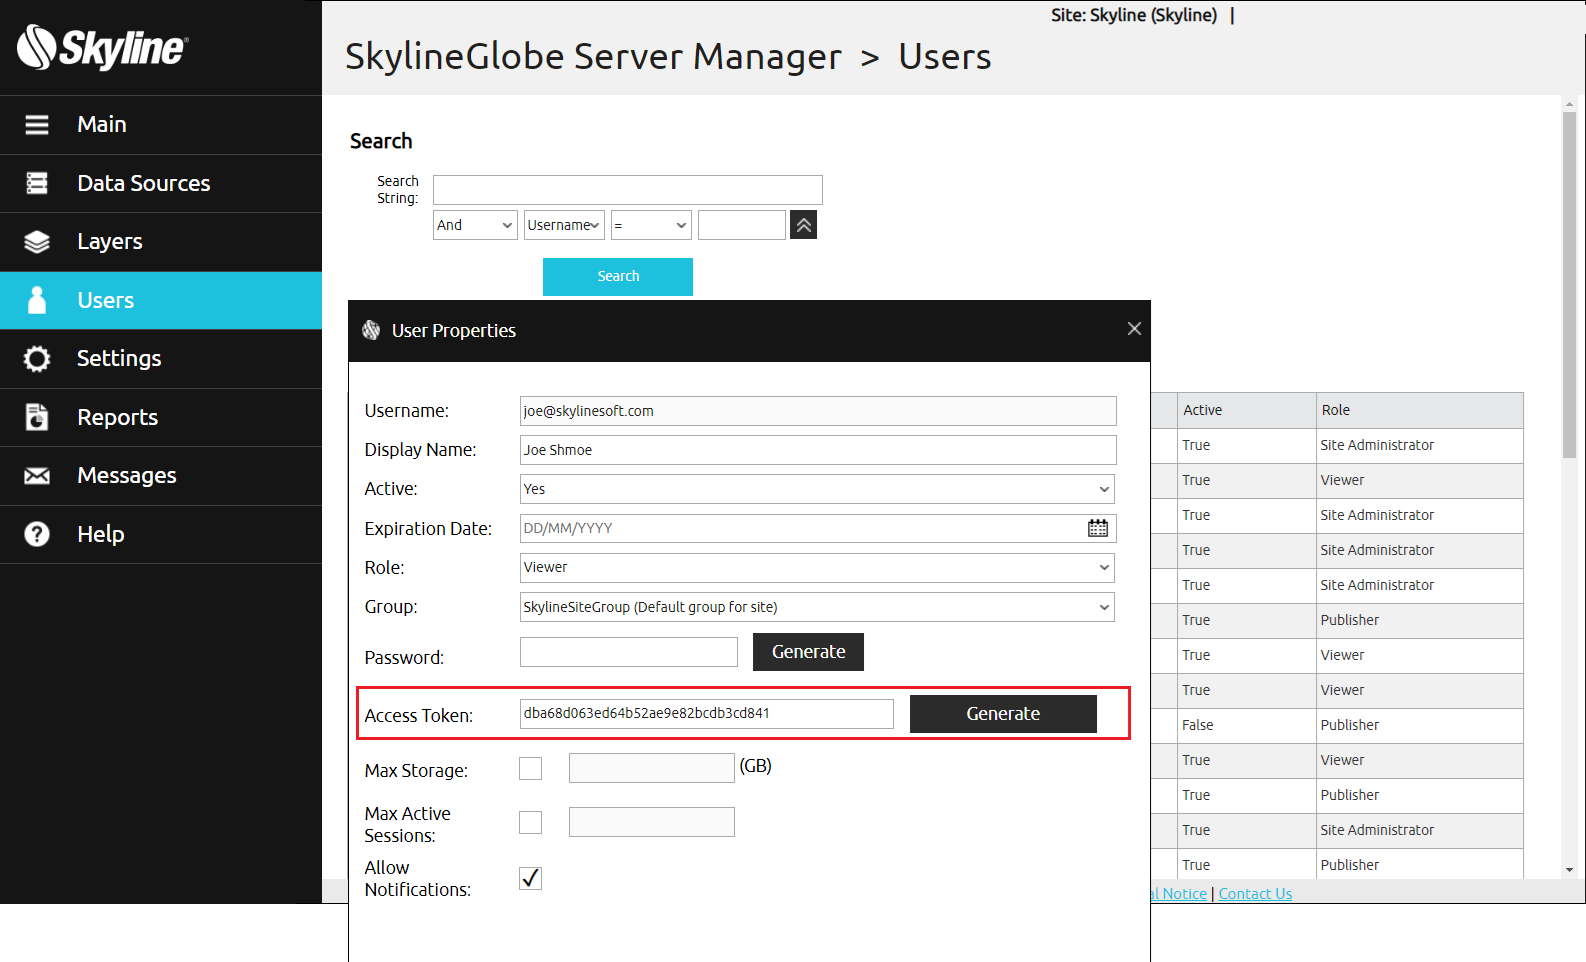Click the Users breadcrumb heading
Screen dimensions: 1586x962
coord(945,57)
